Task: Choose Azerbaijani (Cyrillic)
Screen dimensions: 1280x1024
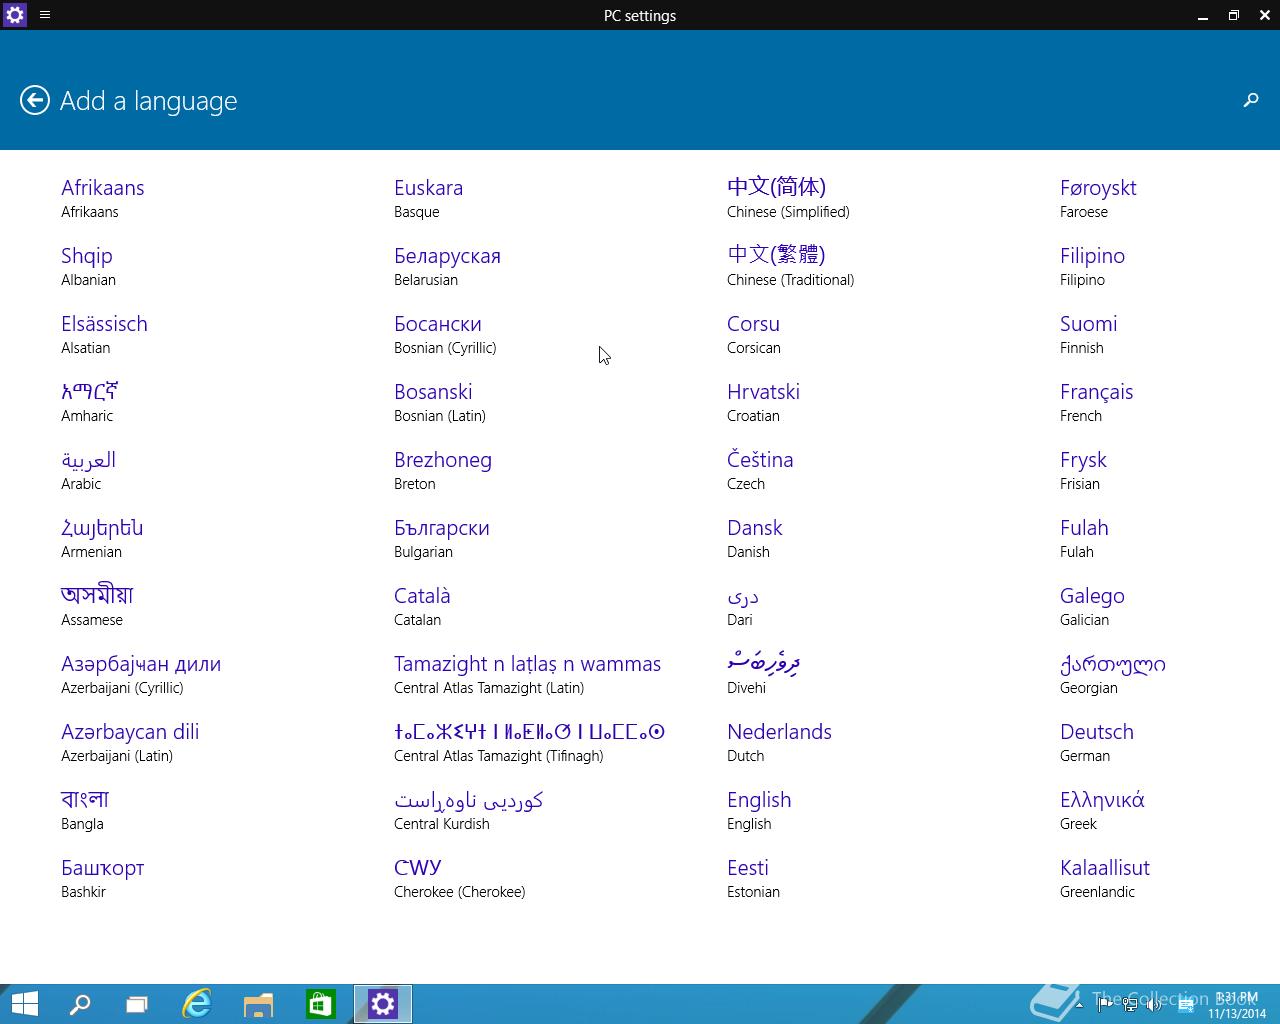Action: tap(141, 674)
